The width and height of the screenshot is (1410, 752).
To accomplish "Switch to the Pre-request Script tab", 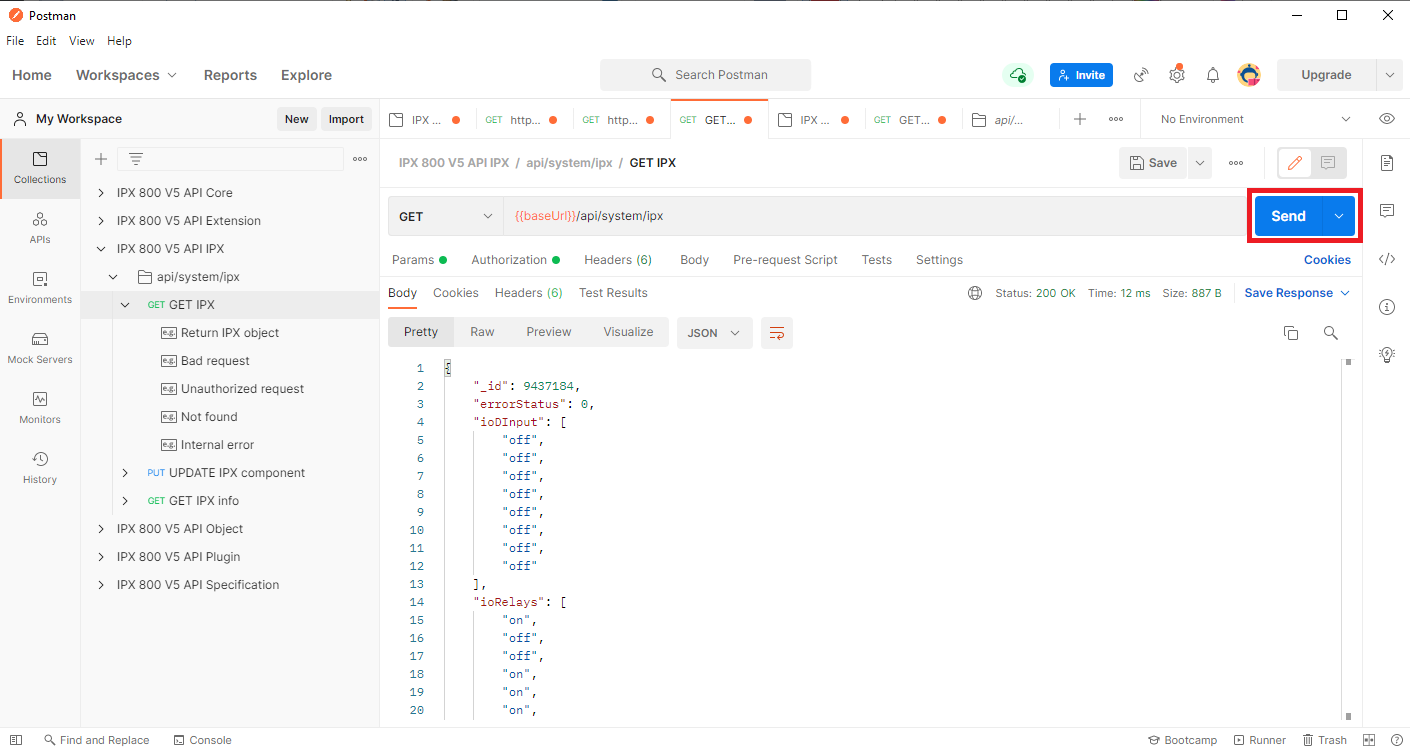I will [785, 260].
